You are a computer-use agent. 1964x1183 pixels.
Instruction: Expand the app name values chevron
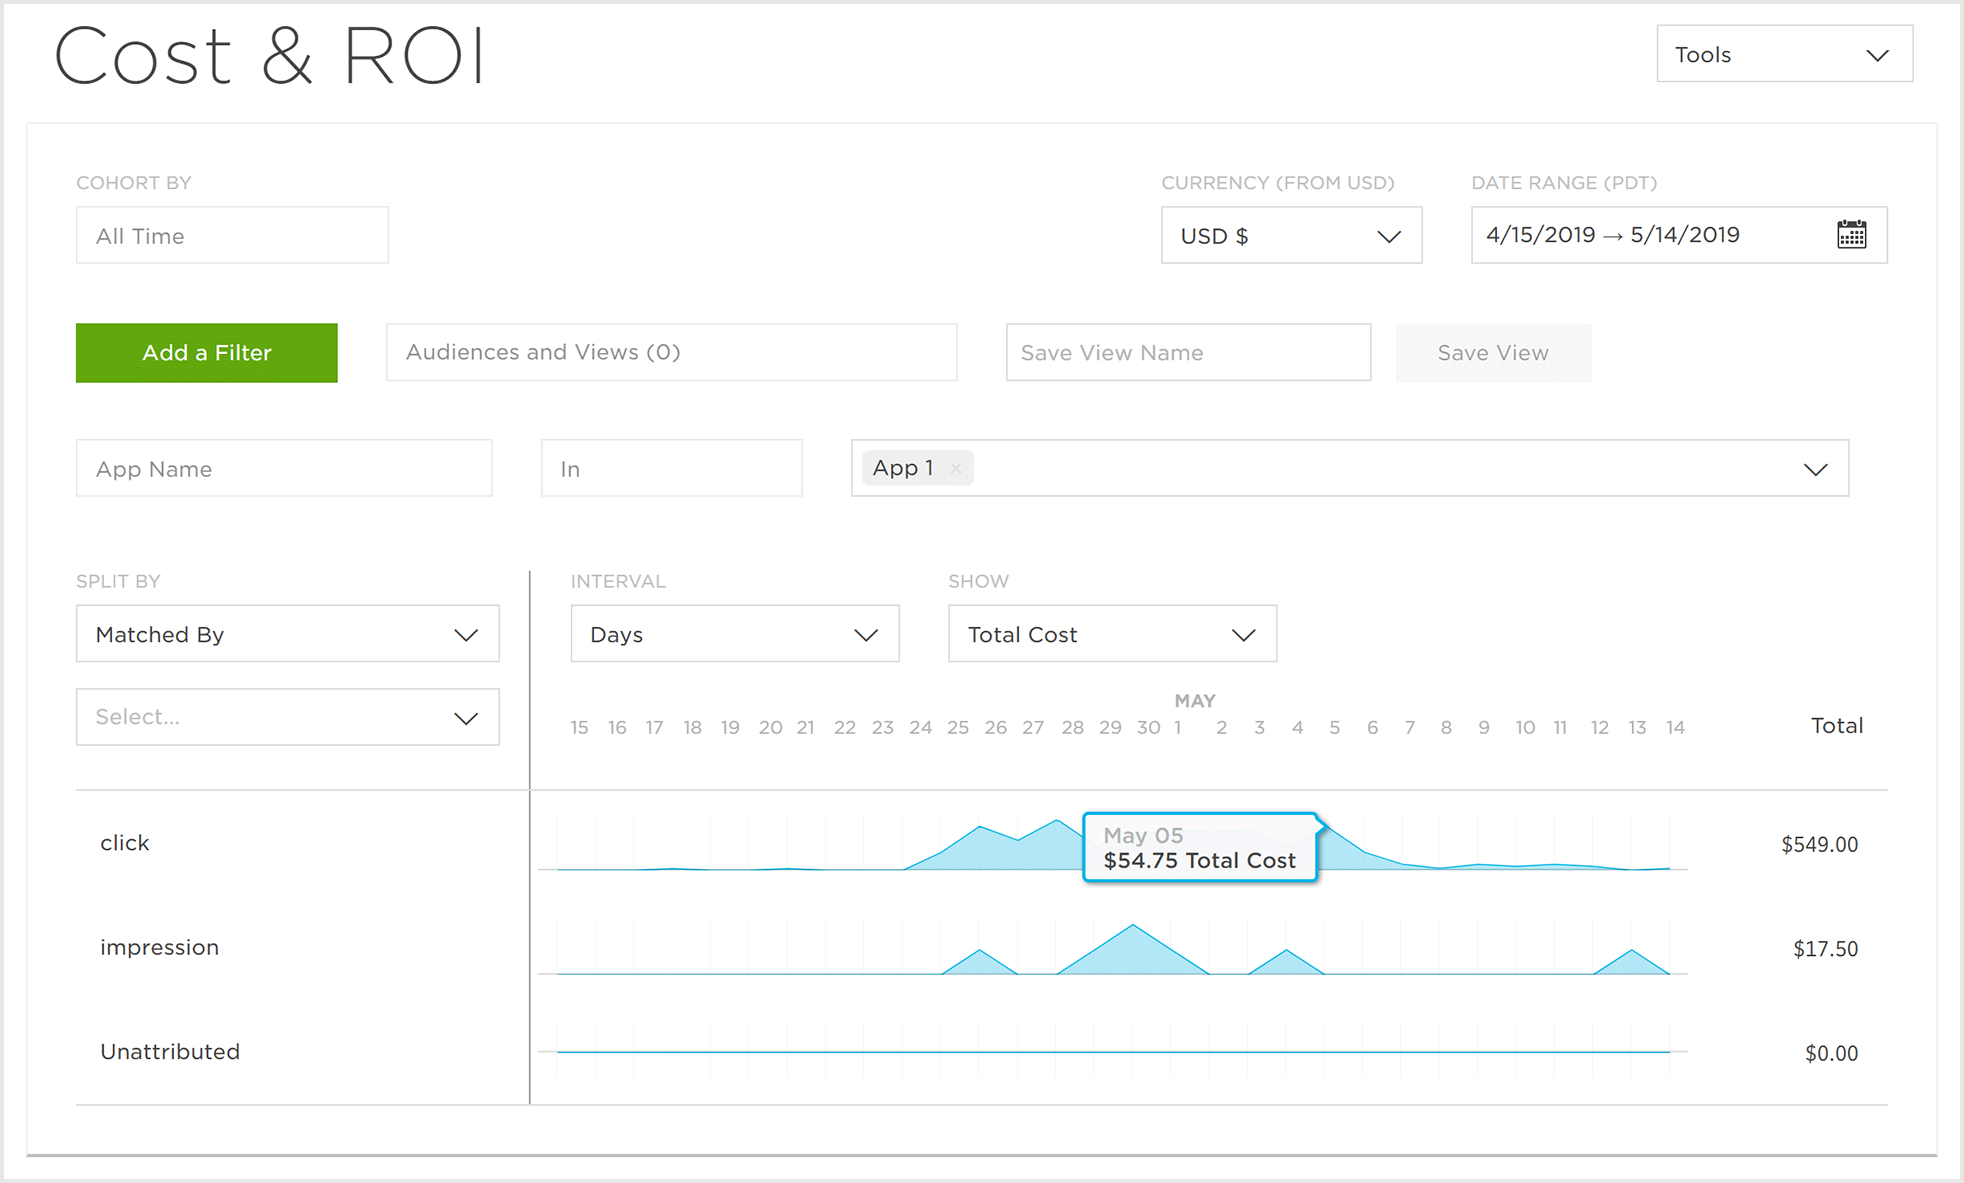point(1815,469)
